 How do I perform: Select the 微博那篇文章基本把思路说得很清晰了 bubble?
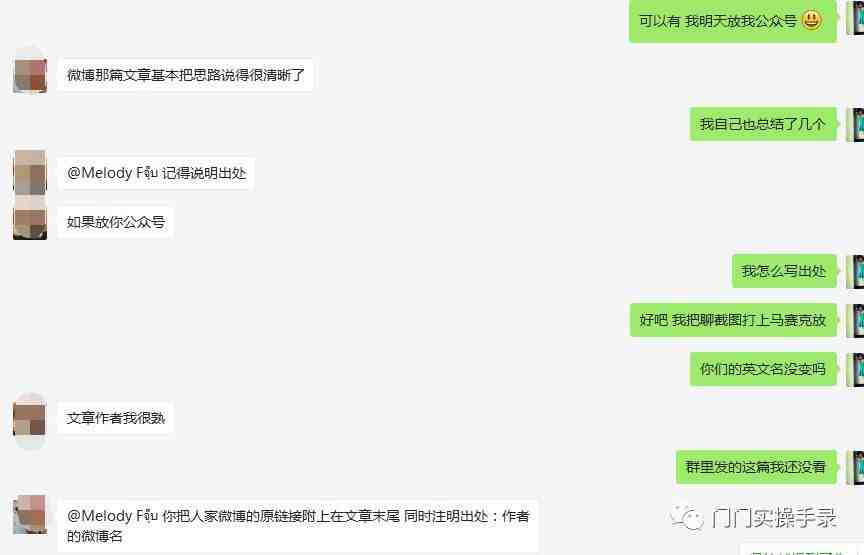[x=186, y=75]
